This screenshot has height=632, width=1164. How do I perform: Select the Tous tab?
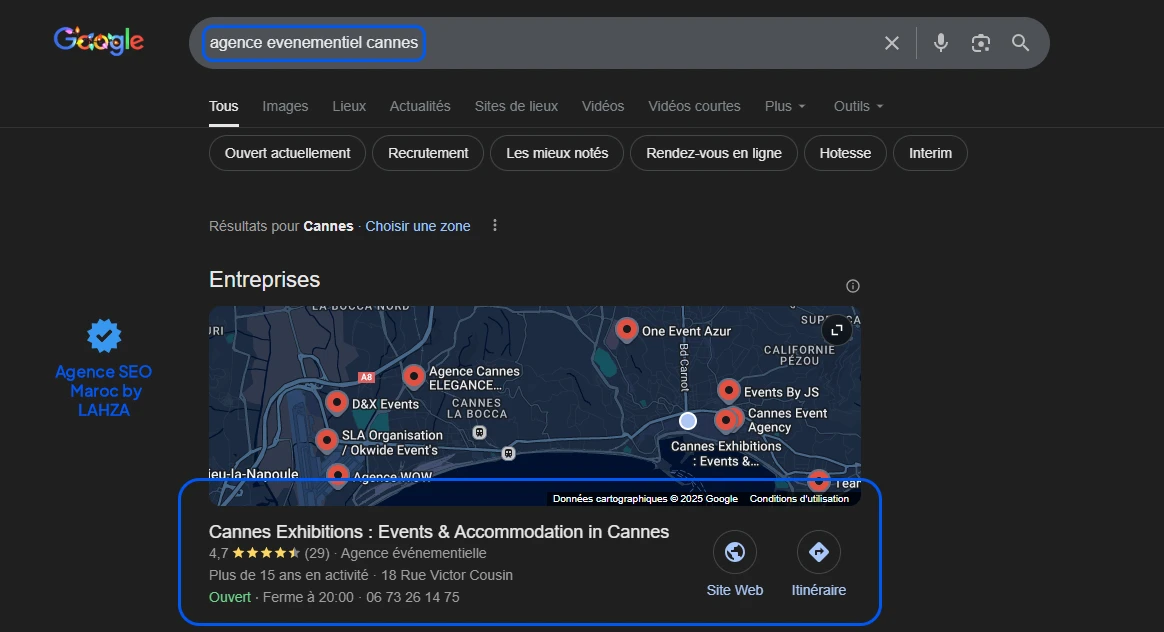tap(223, 106)
